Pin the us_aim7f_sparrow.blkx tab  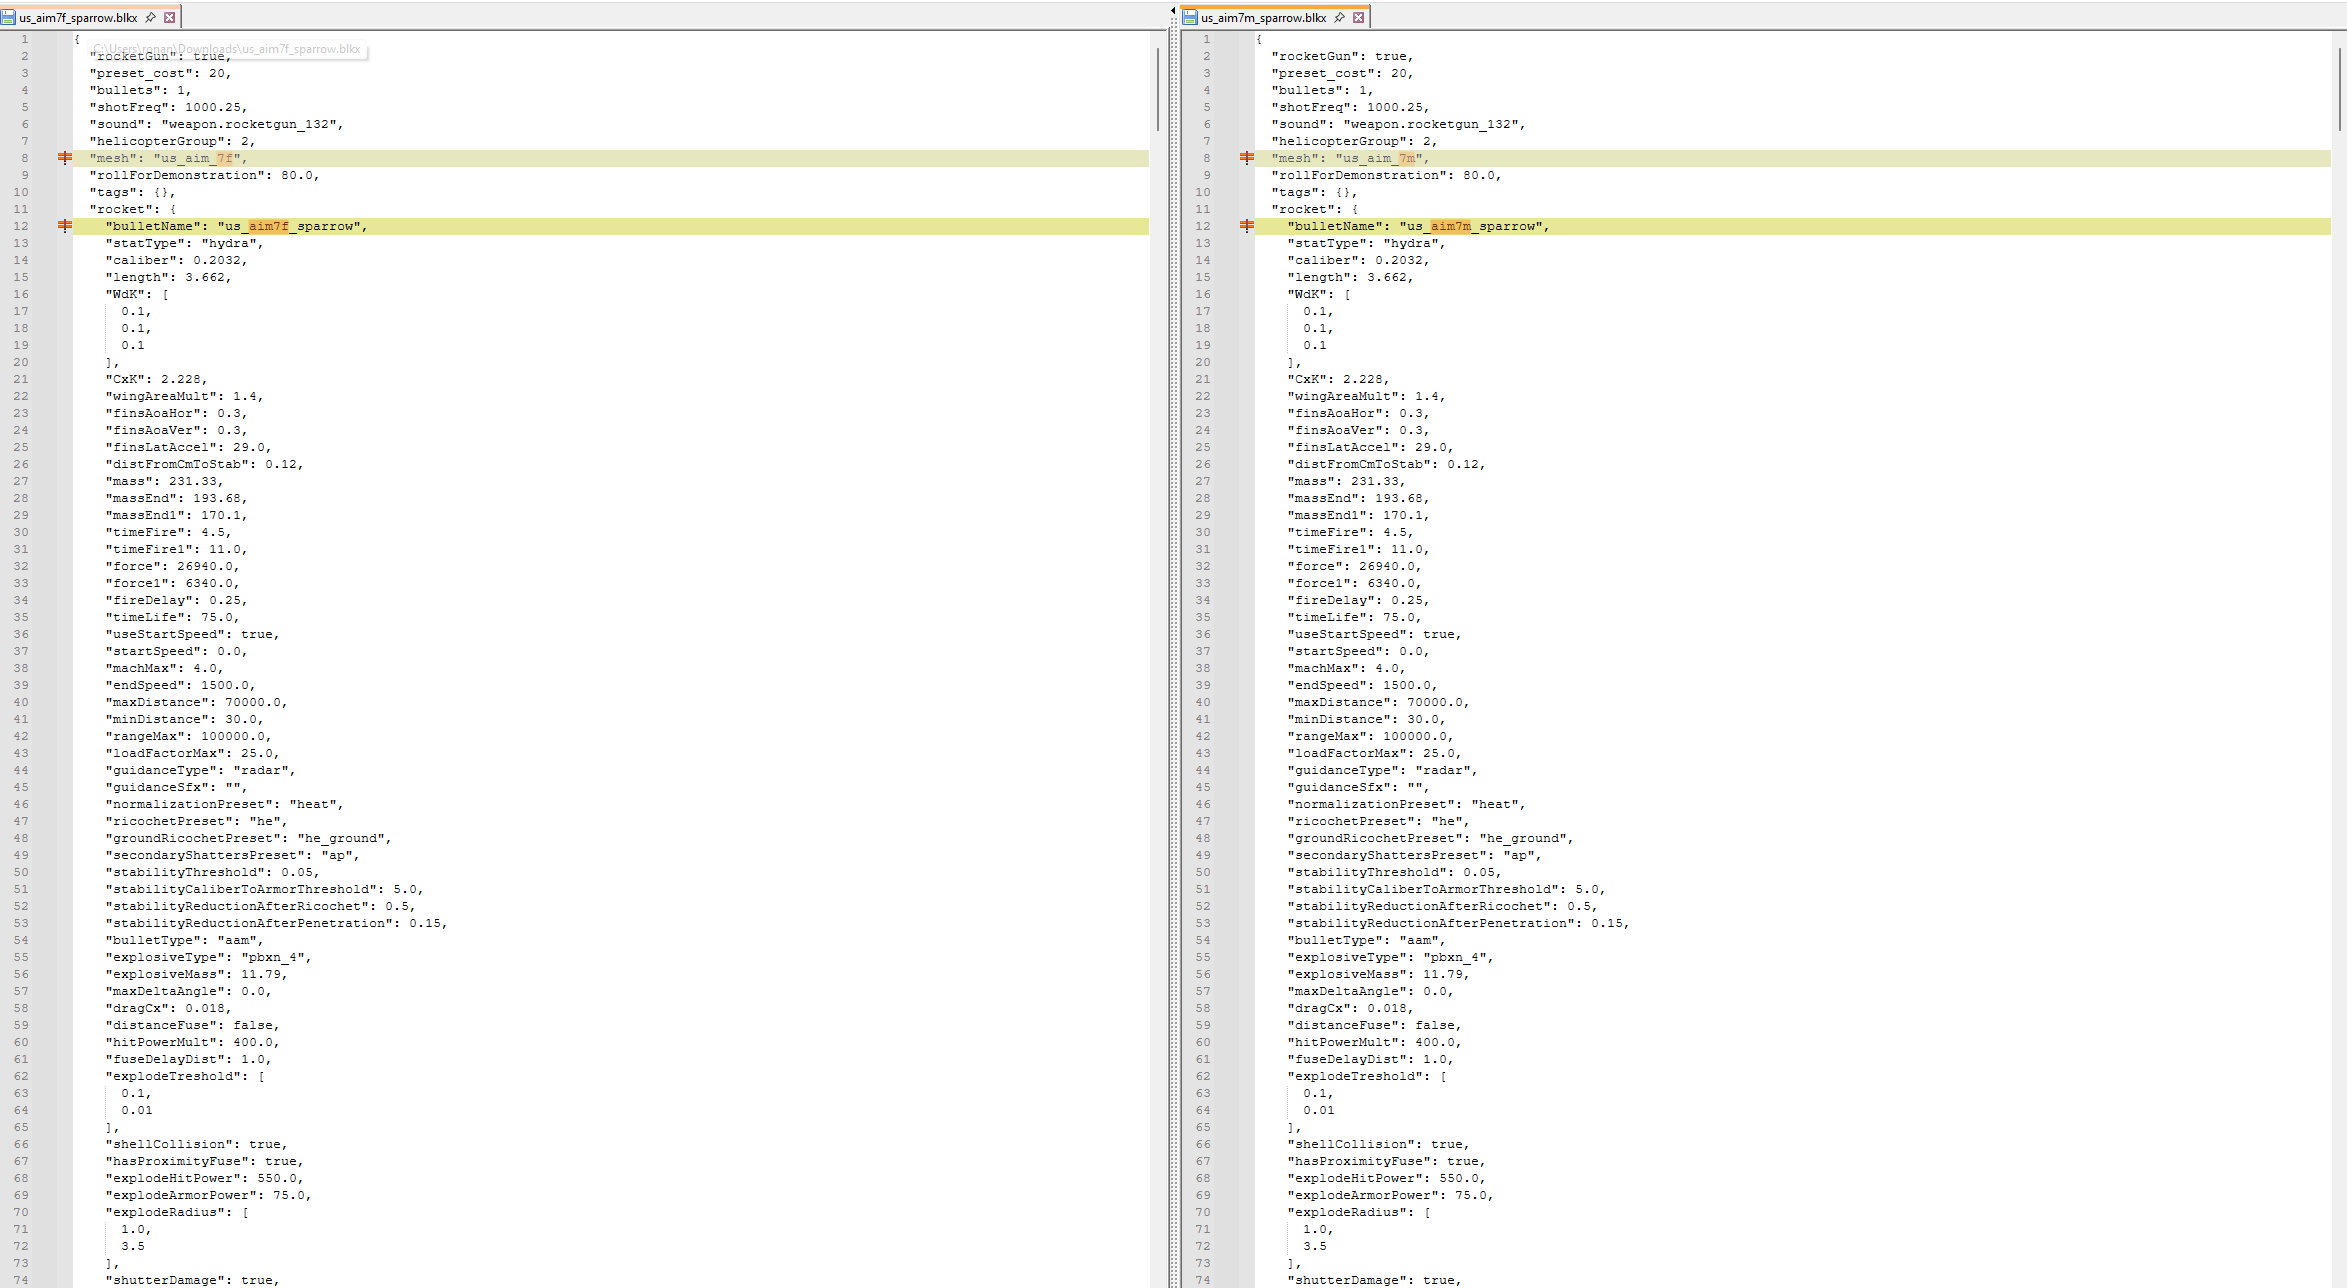(151, 17)
